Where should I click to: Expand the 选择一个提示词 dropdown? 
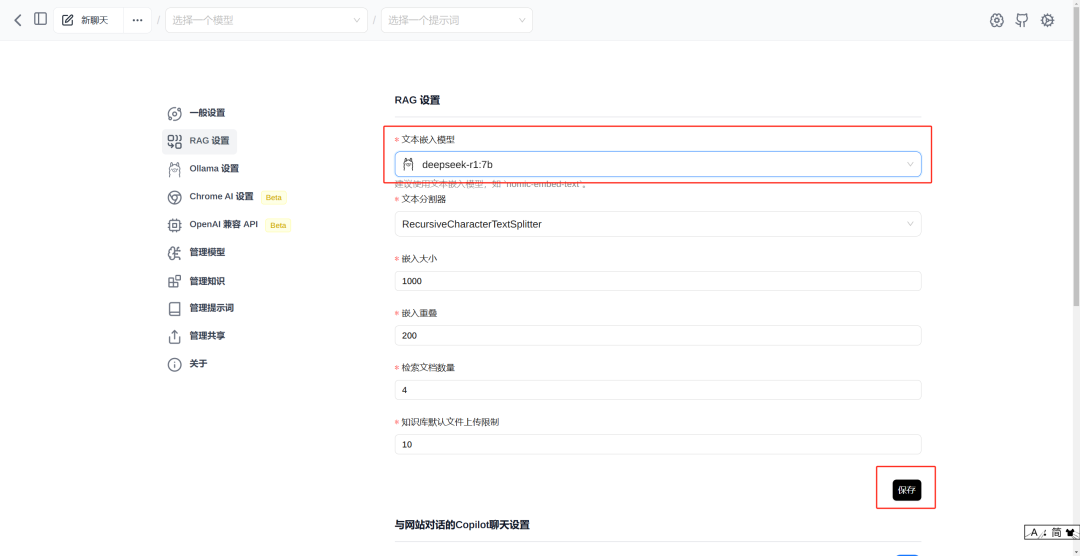pyautogui.click(x=457, y=20)
